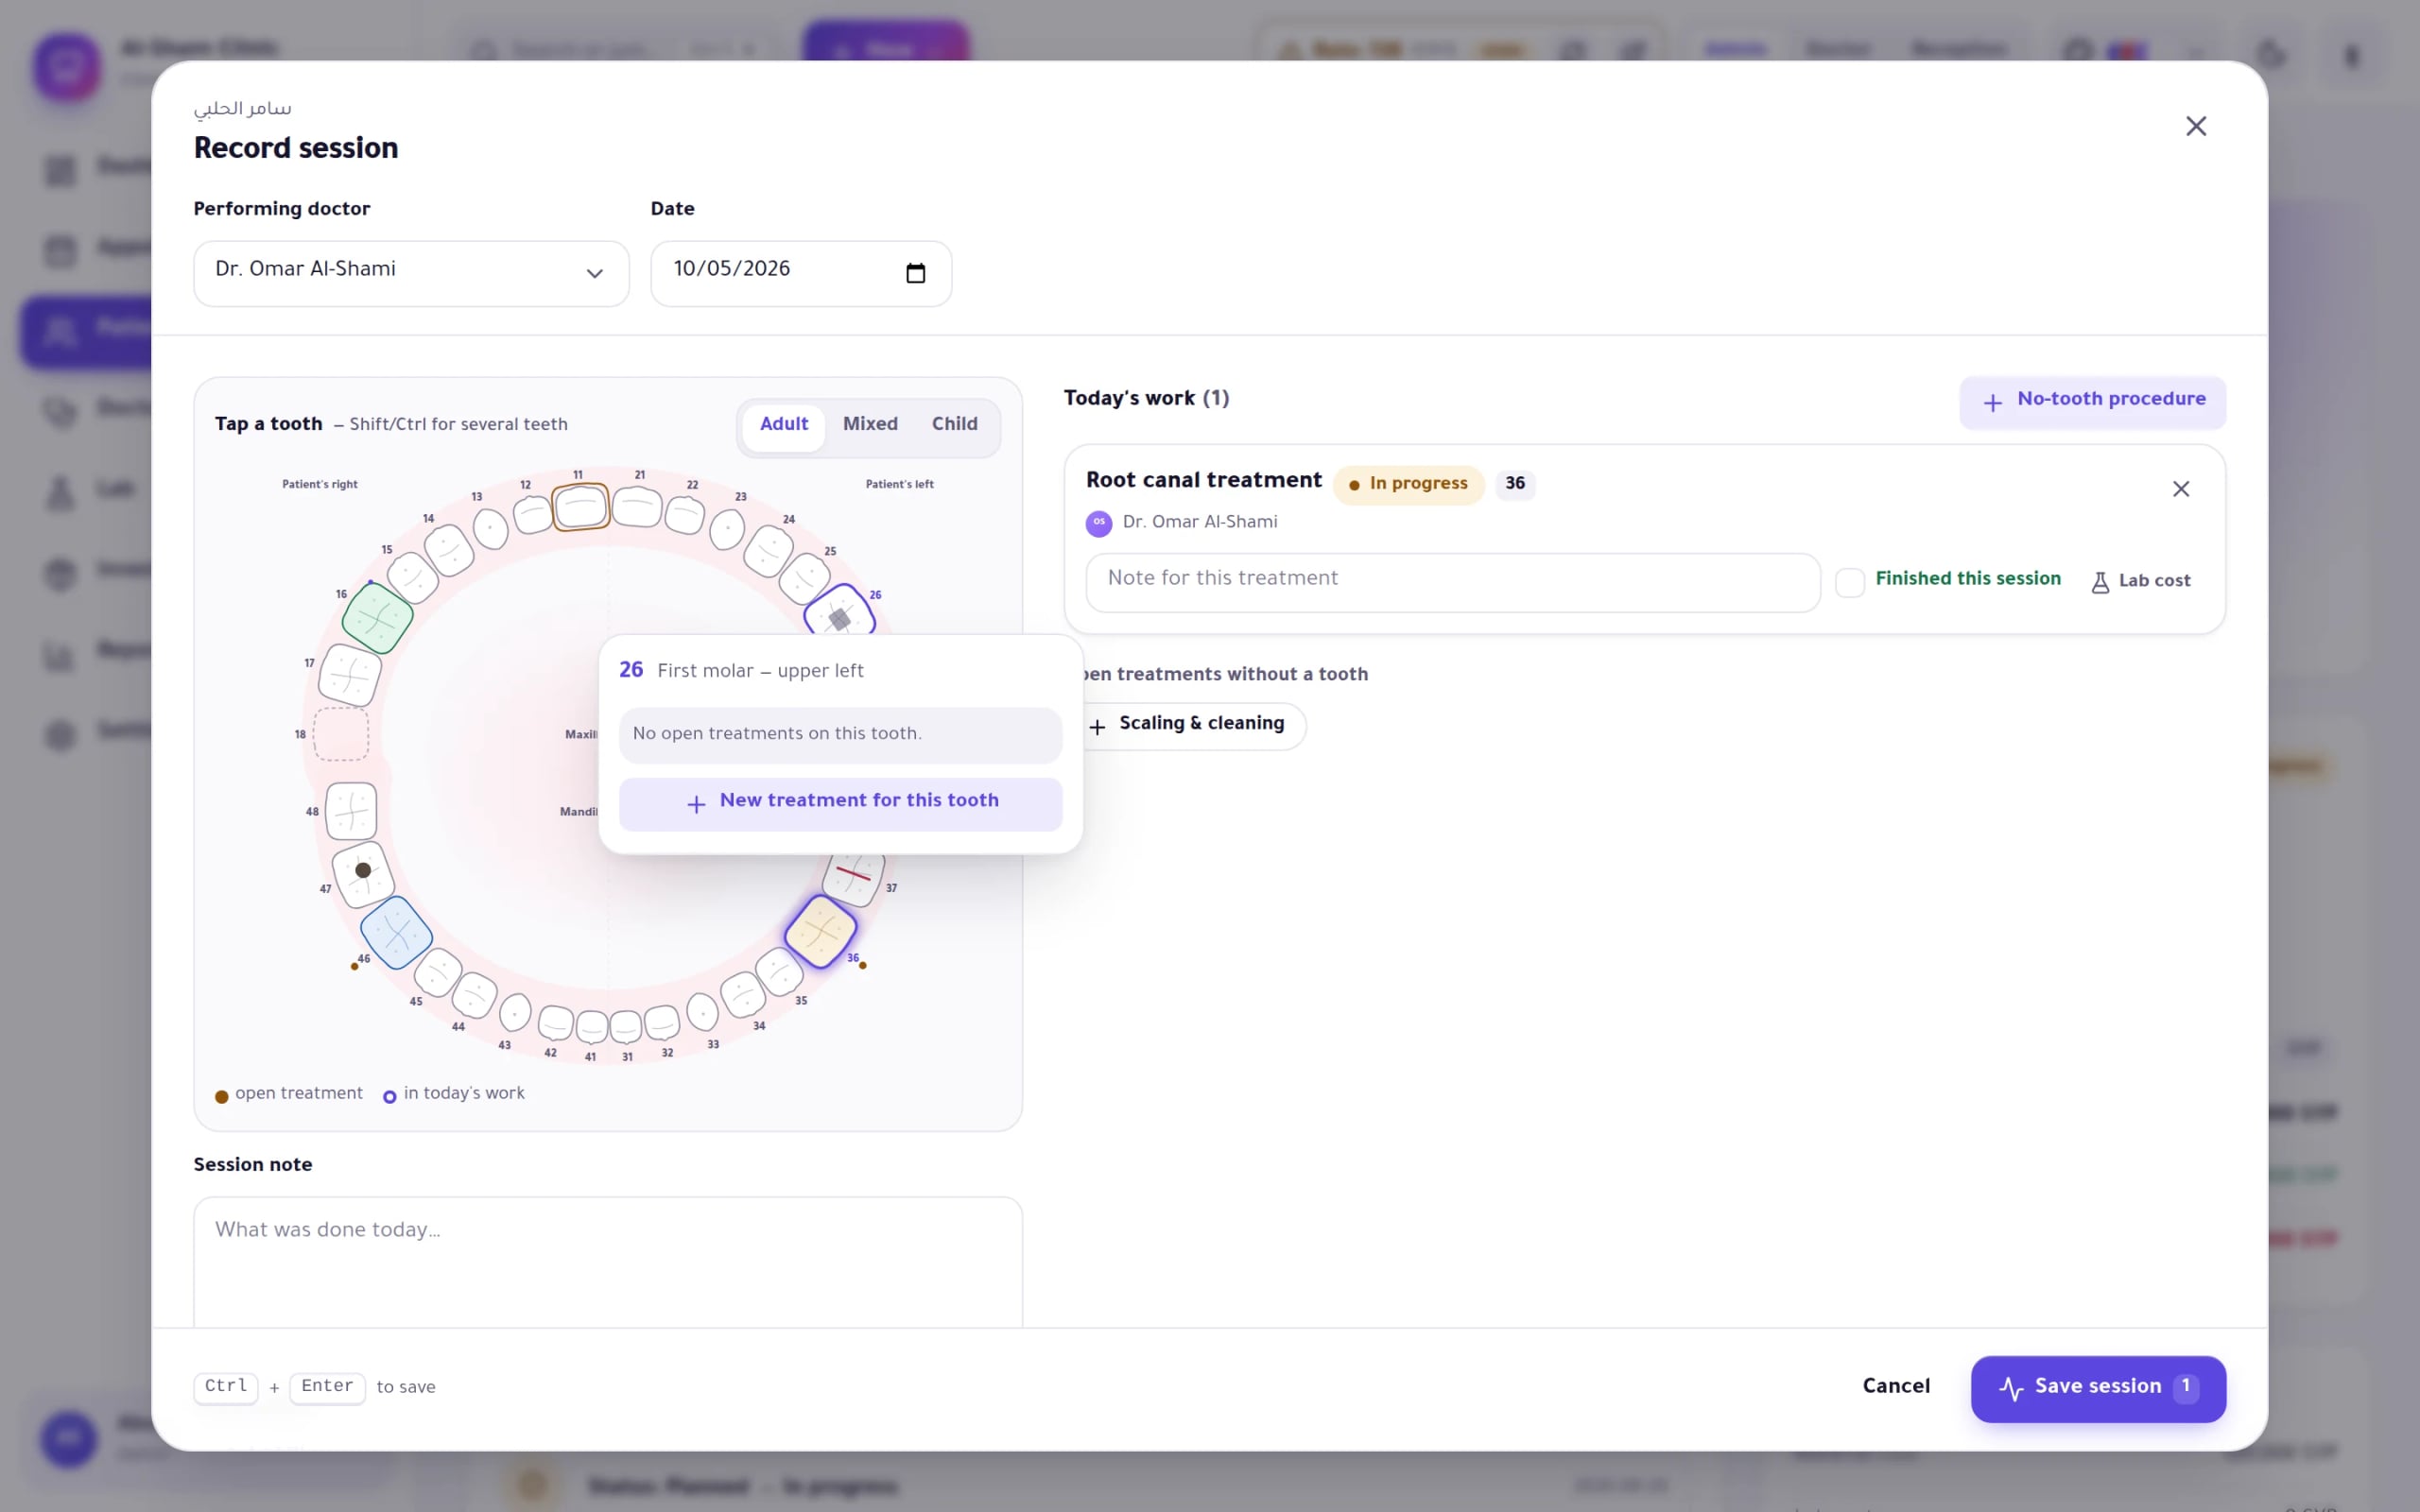The width and height of the screenshot is (2420, 1512).
Task: Select lower tooth 33 canine
Action: click(x=703, y=1011)
